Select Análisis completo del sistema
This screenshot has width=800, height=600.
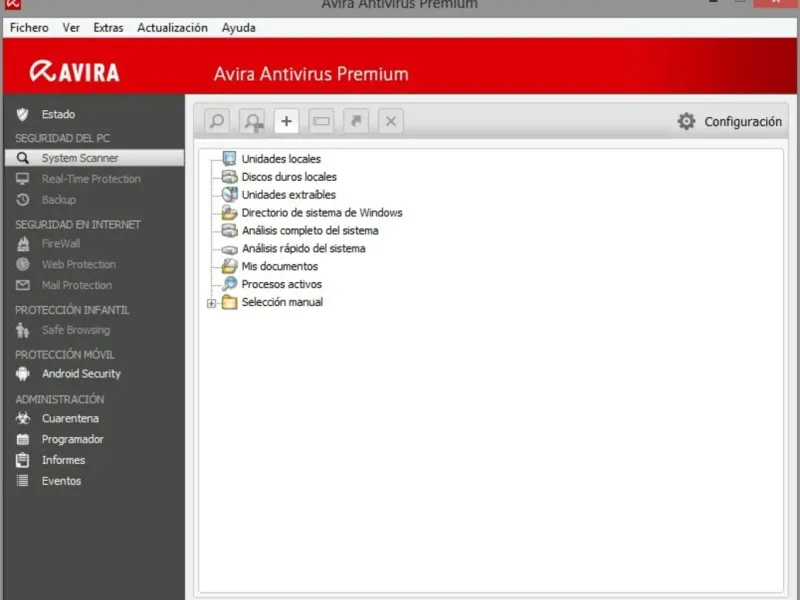click(x=310, y=231)
